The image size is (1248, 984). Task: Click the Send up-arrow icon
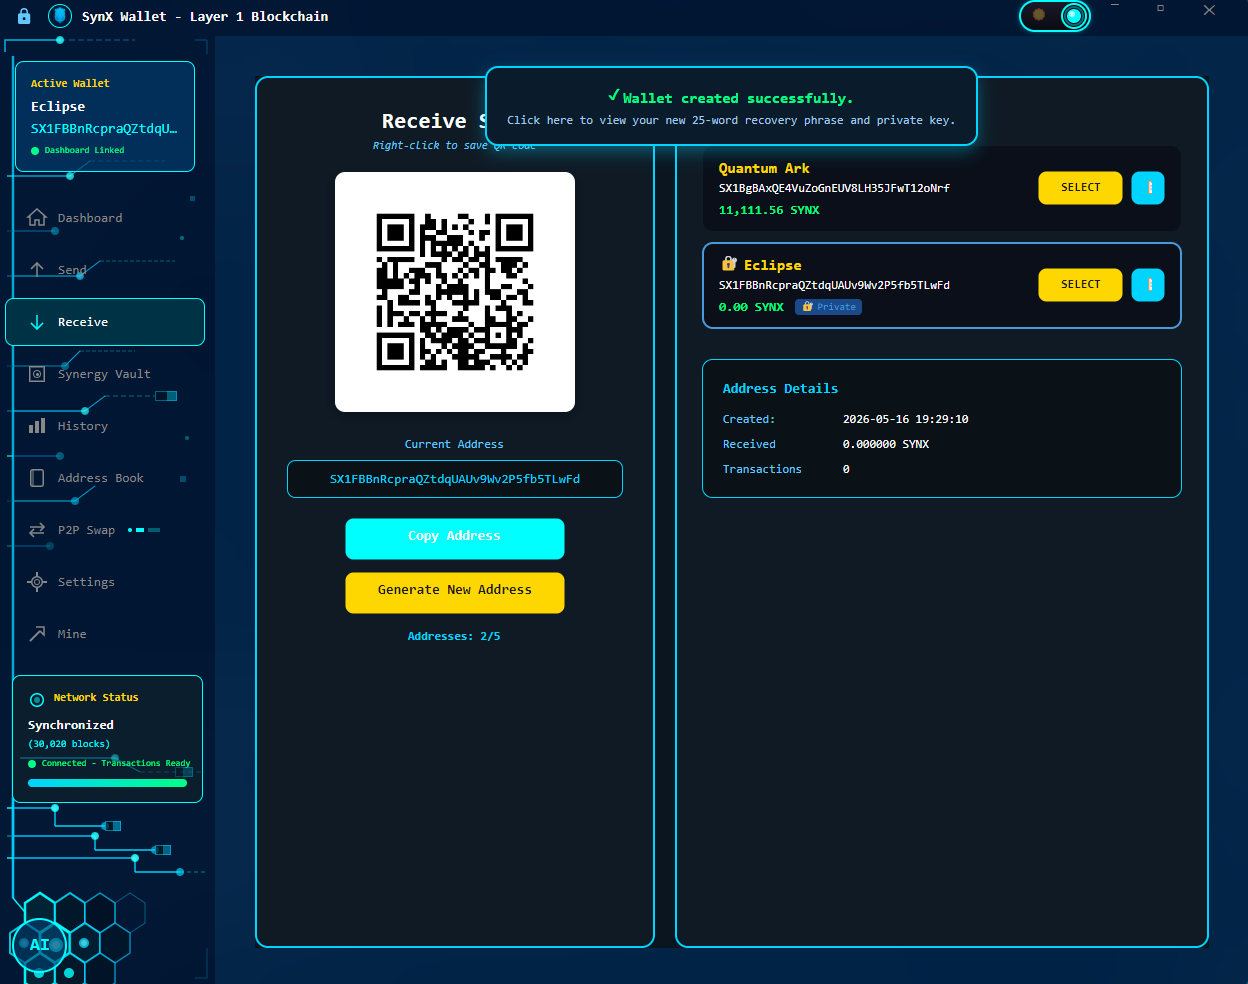[37, 270]
